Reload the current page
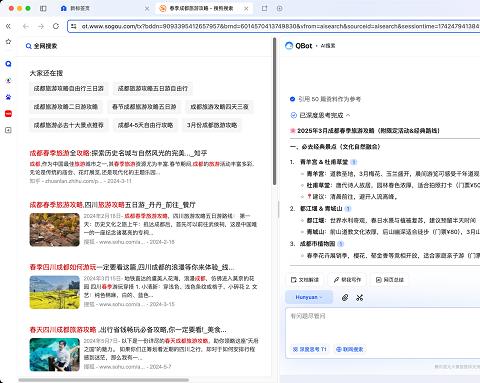 click(x=56, y=26)
